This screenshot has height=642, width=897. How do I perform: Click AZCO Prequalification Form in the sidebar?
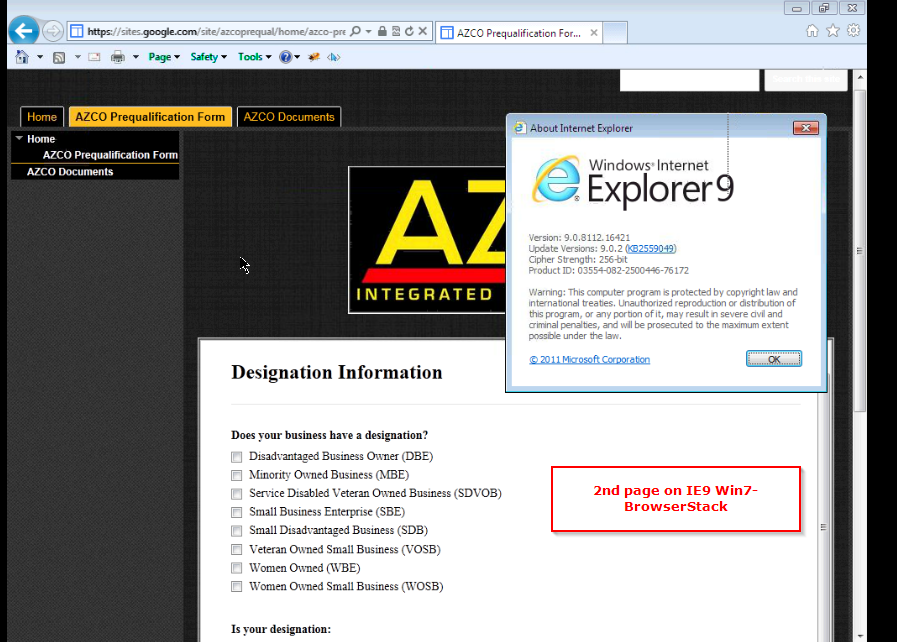click(110, 155)
